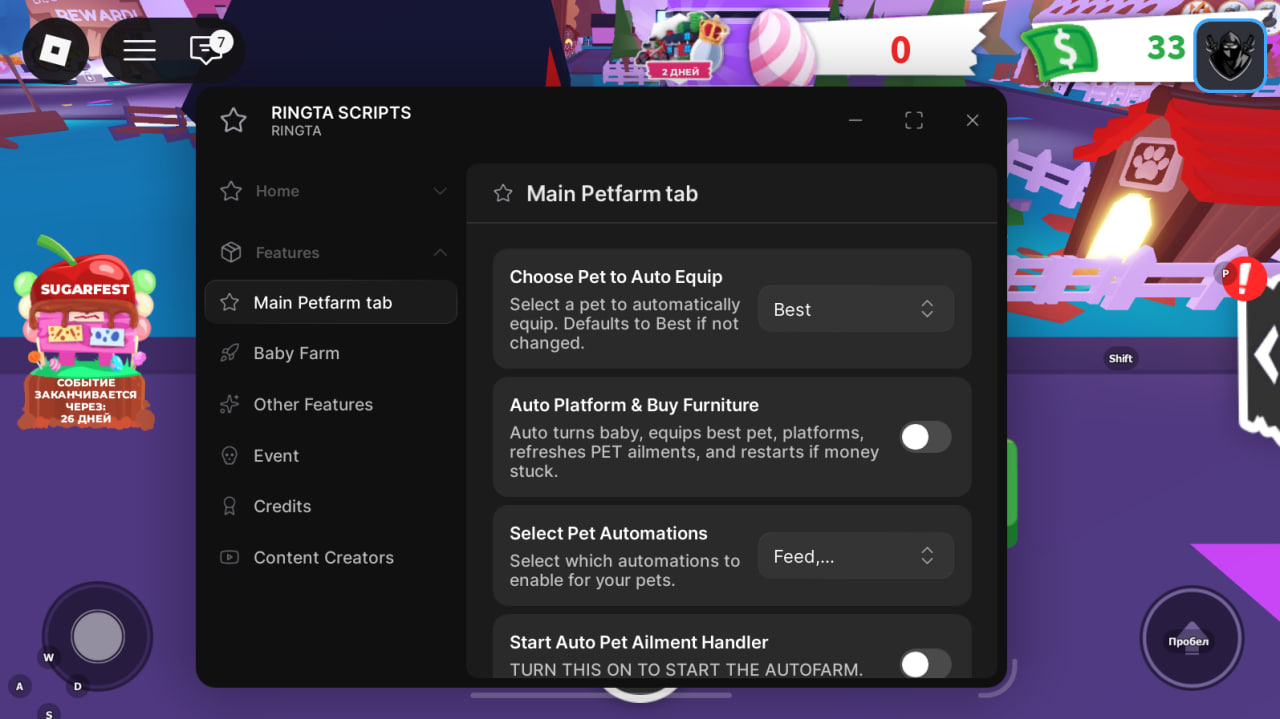Viewport: 1280px width, 719px height.
Task: Open the Feed,... automations dropdown
Action: (x=856, y=557)
